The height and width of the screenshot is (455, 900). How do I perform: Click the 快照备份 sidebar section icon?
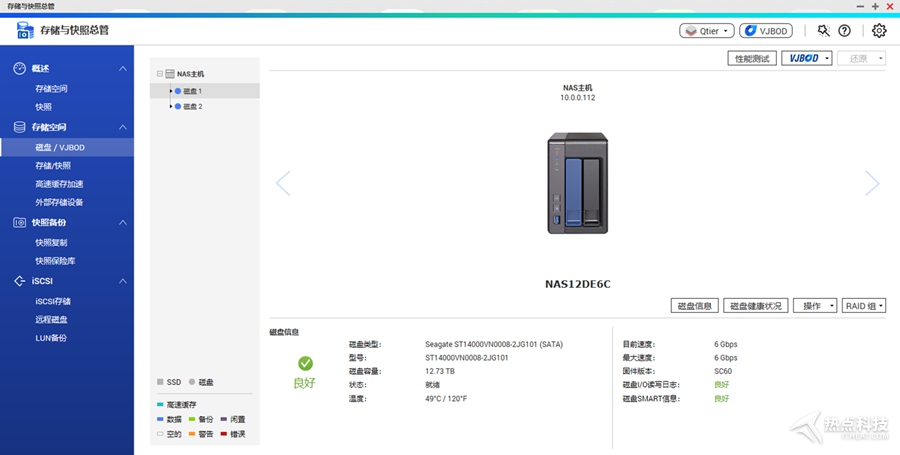[19, 223]
